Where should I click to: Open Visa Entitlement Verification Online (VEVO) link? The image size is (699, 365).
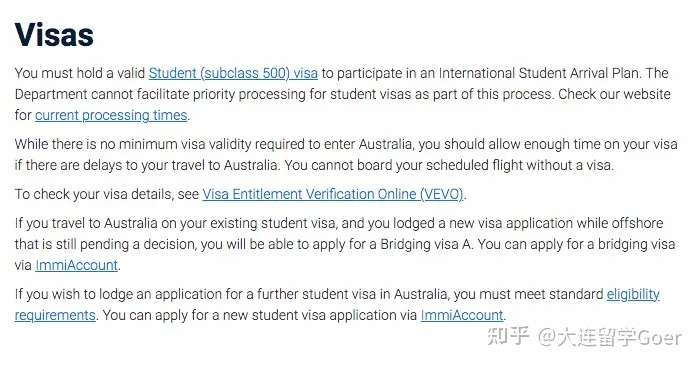333,194
